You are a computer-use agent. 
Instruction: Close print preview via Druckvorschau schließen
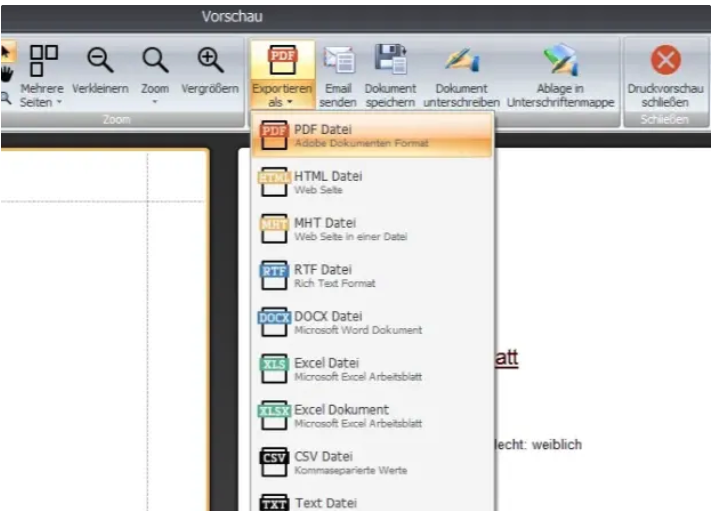pyautogui.click(x=666, y=61)
